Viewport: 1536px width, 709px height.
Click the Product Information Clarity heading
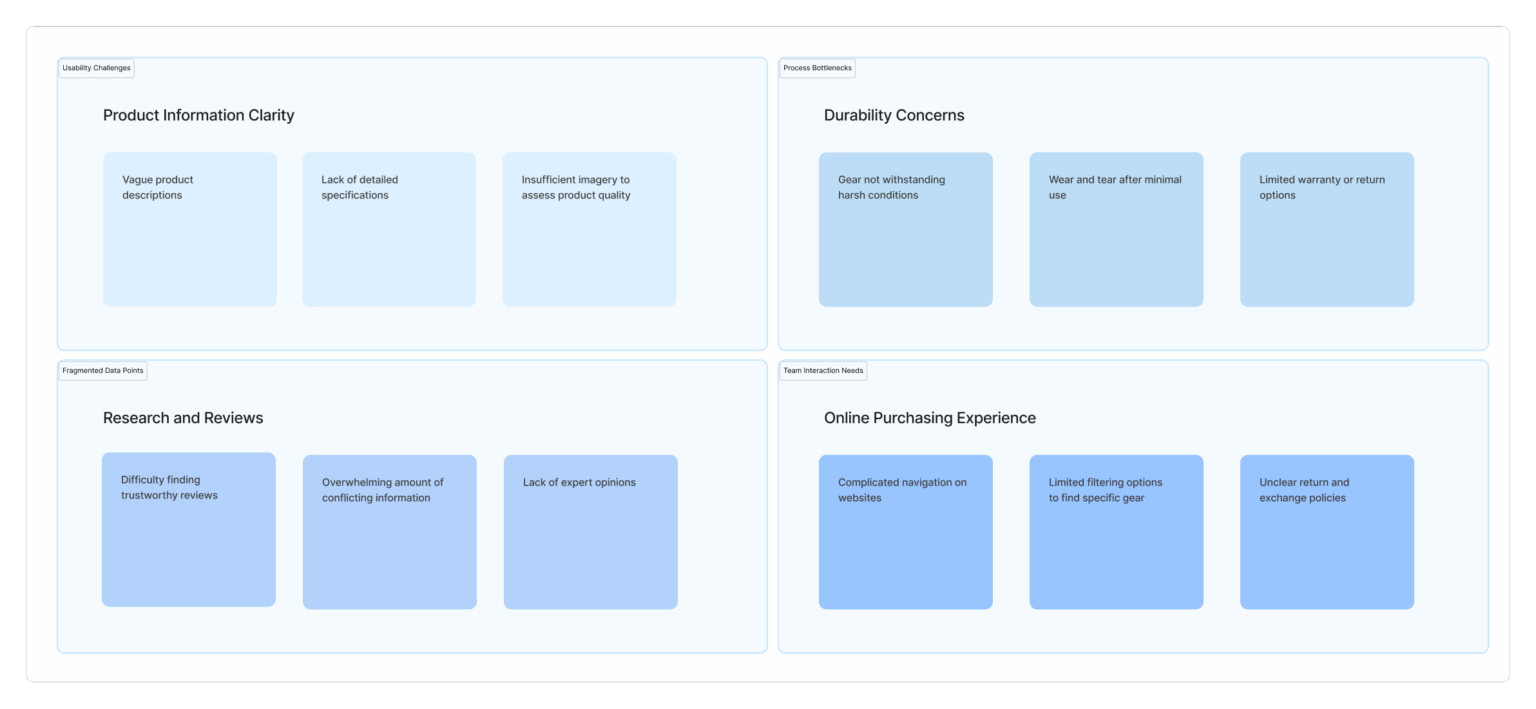pos(199,115)
